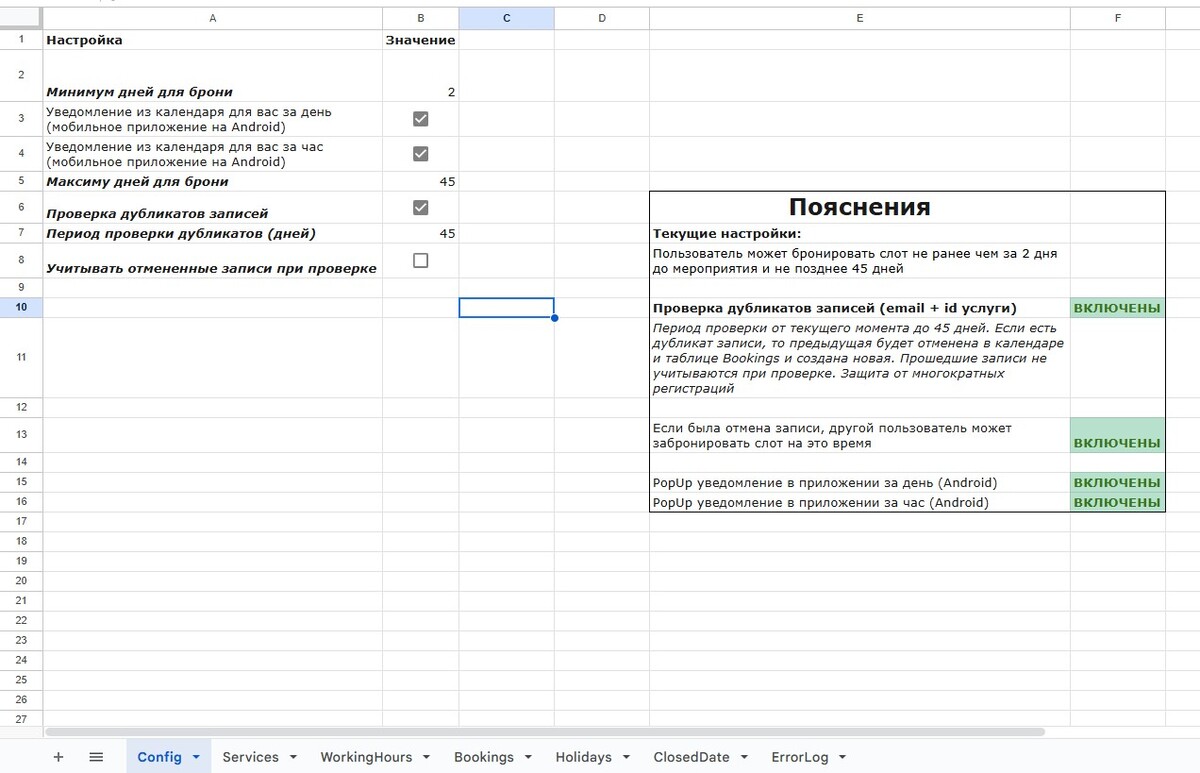The height and width of the screenshot is (773, 1200).
Task: Select the row 10 header
Action: tap(21, 308)
